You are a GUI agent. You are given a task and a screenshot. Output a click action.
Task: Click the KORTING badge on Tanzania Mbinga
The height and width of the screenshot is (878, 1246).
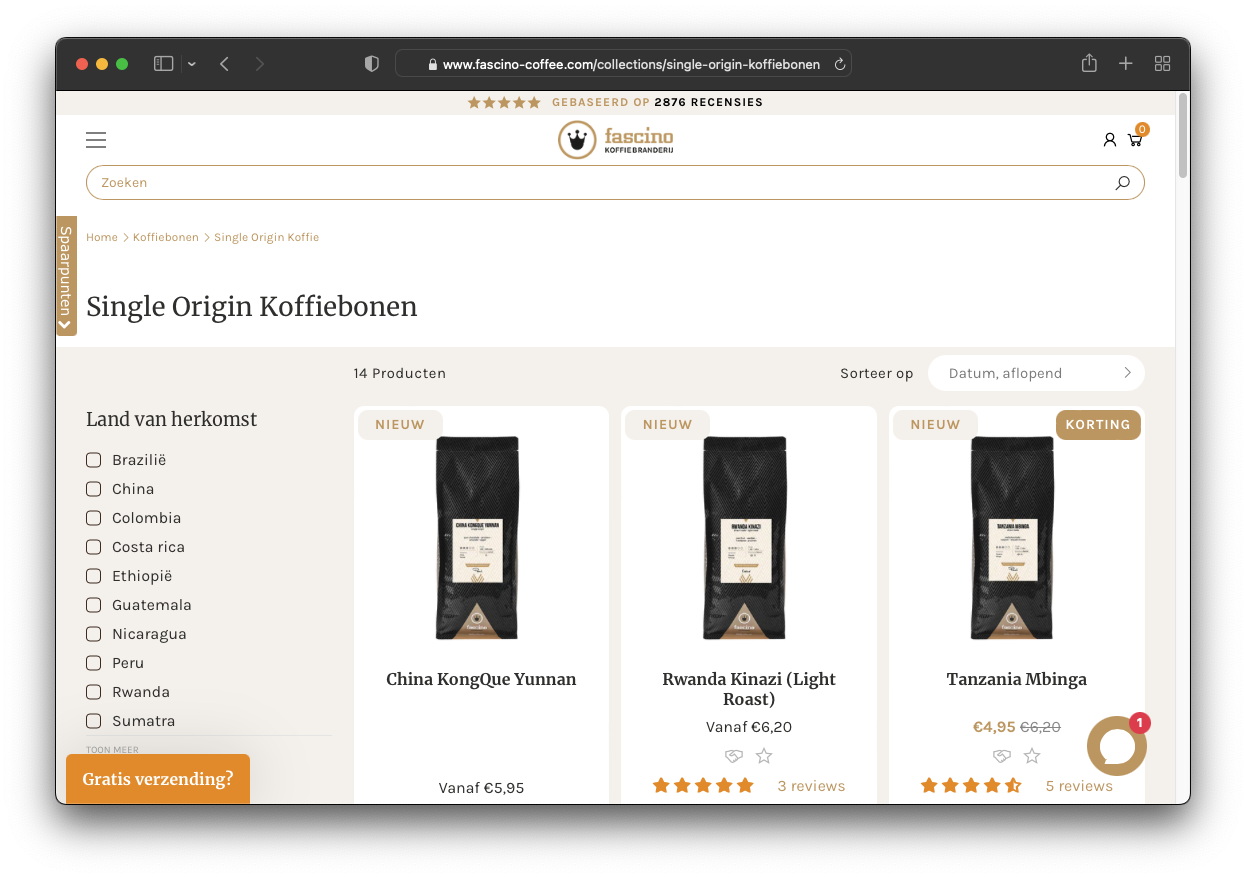coord(1098,424)
